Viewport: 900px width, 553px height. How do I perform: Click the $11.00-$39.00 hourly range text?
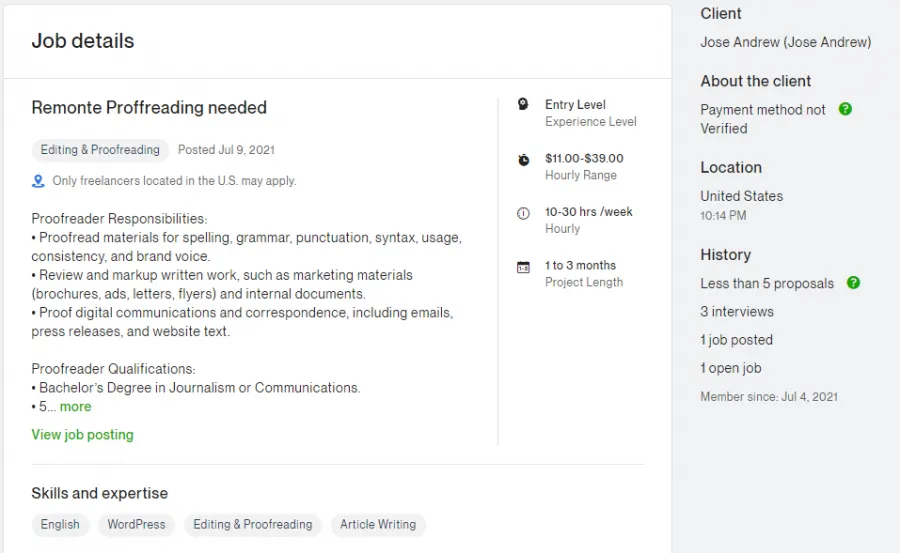tap(584, 158)
